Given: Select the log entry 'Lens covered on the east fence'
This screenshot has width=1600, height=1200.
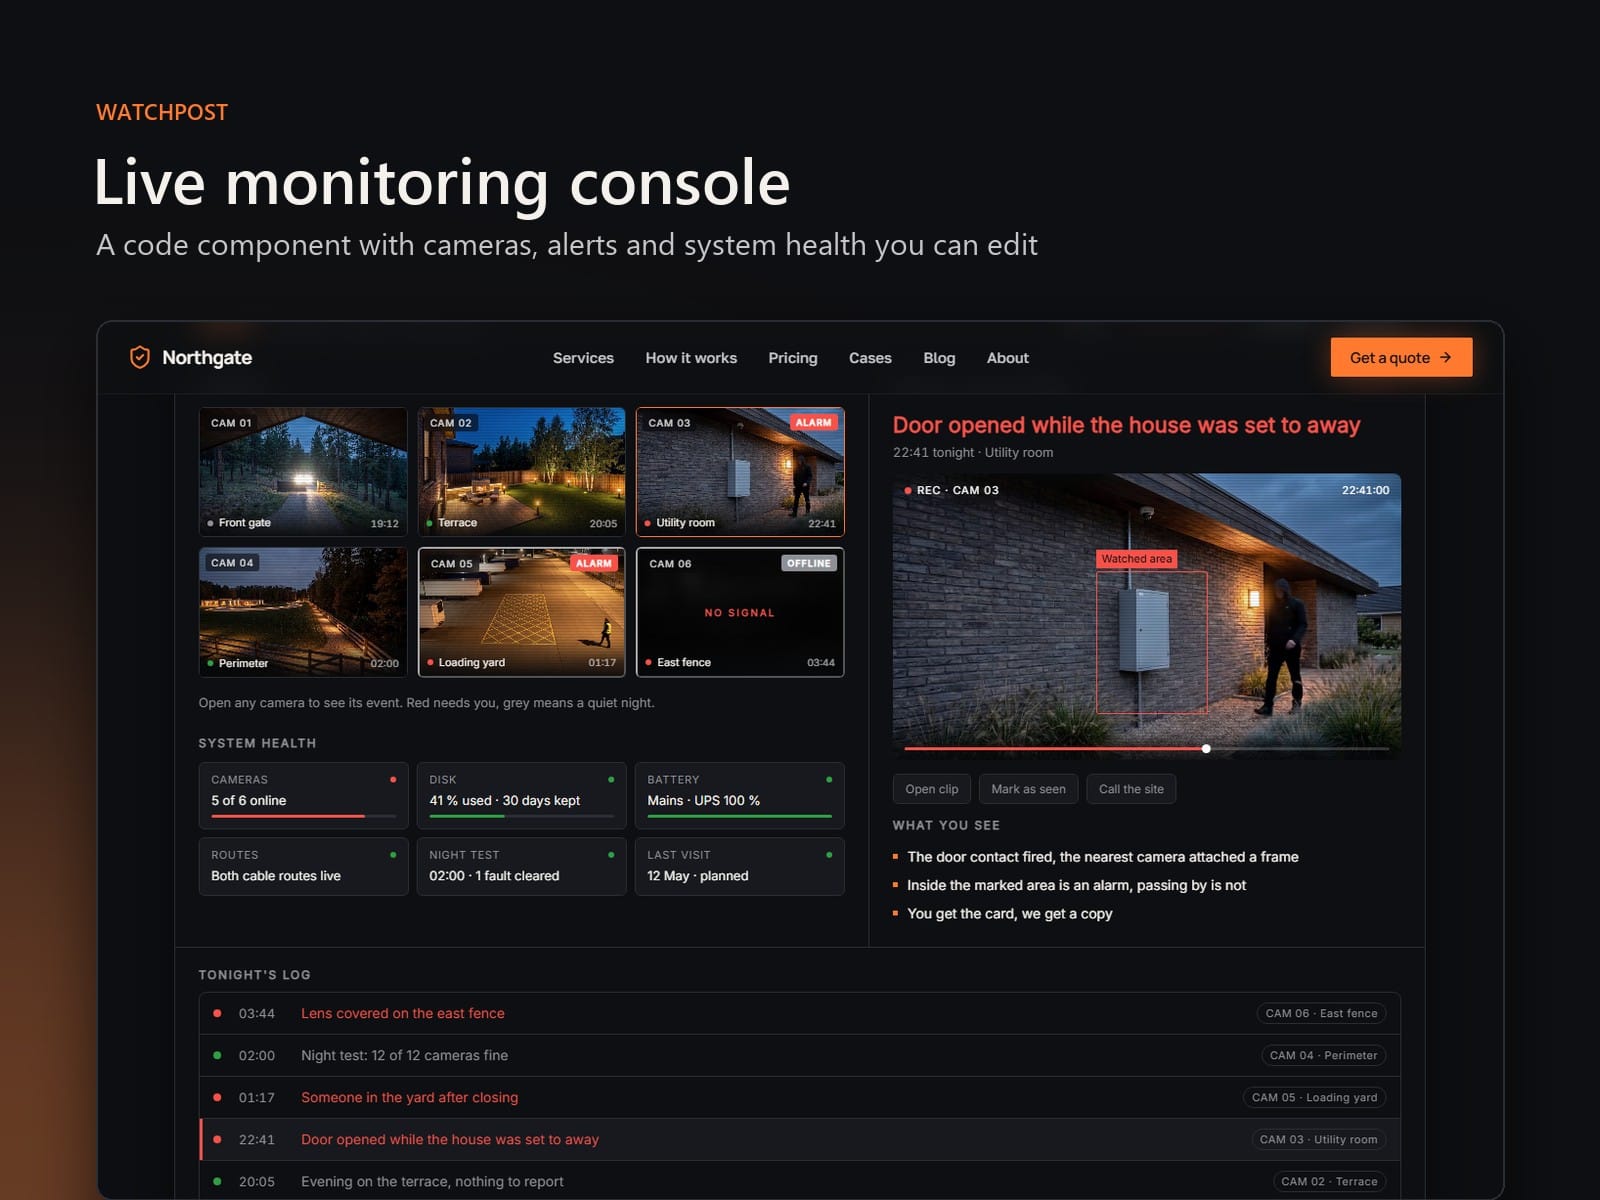Looking at the screenshot, I should tap(800, 1013).
